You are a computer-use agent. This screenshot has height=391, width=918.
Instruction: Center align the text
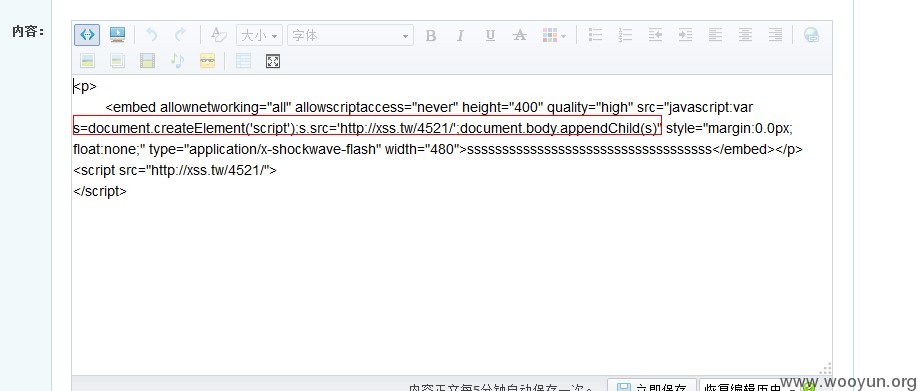point(745,35)
